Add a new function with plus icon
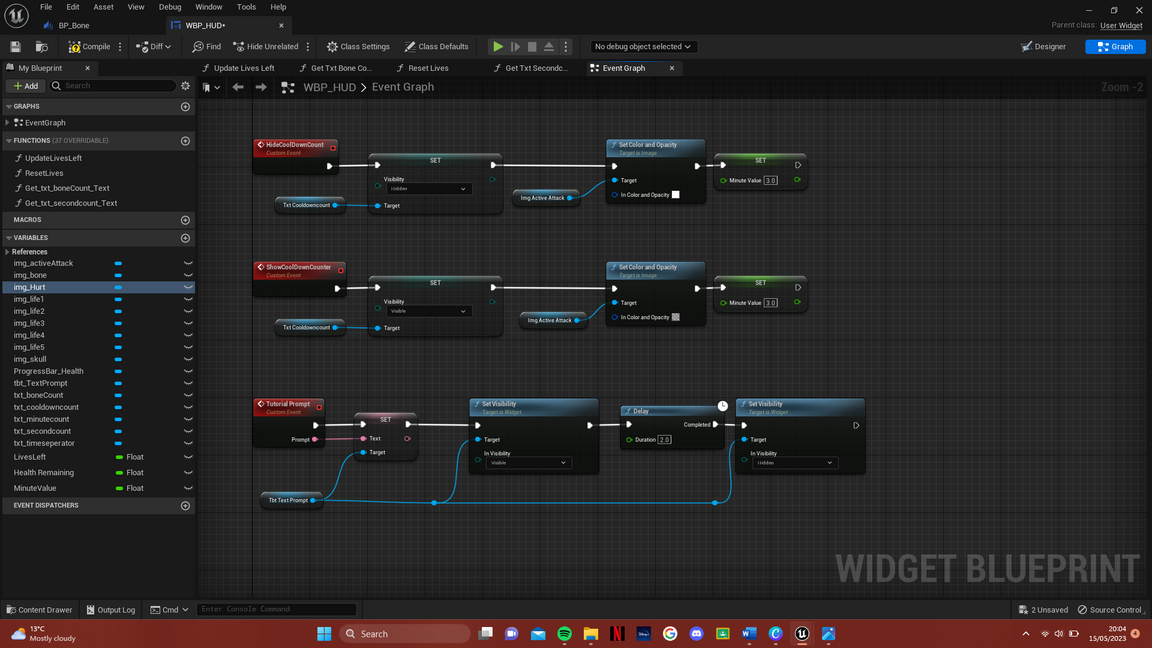The height and width of the screenshot is (648, 1152). (x=185, y=140)
